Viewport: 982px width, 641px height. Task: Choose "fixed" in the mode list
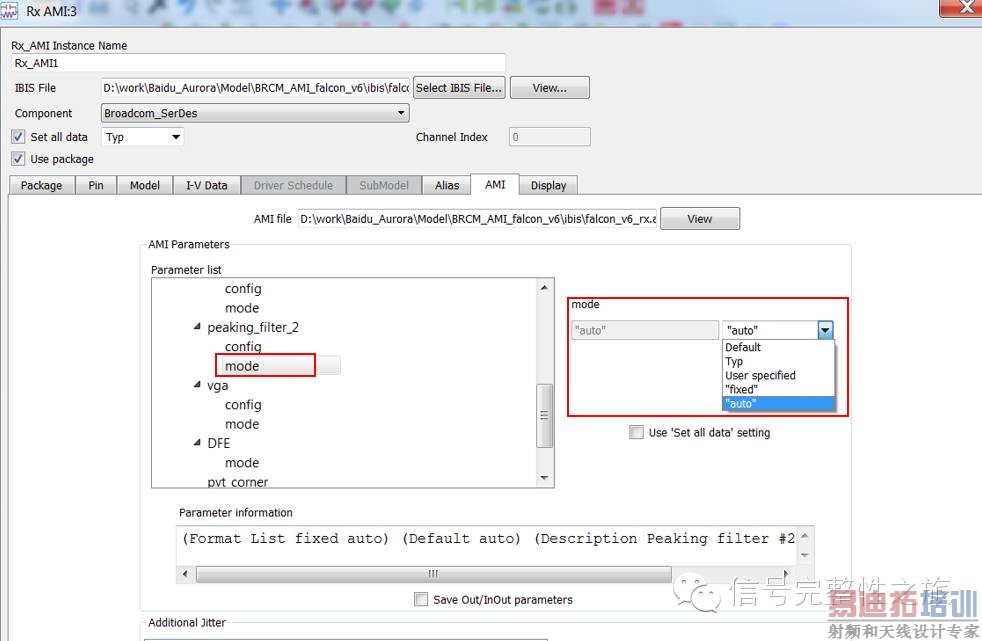point(778,389)
